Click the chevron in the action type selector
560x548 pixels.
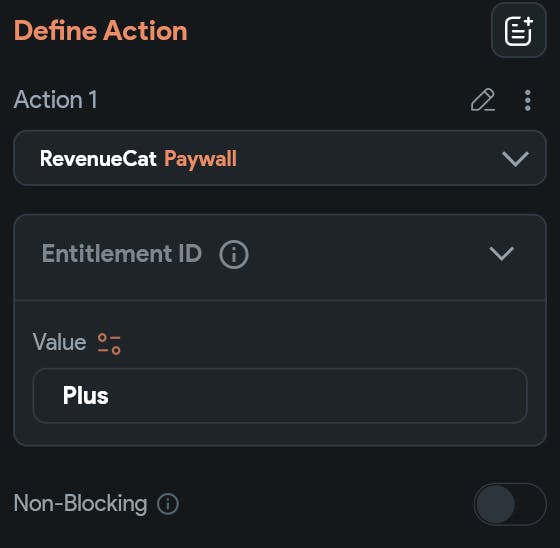pyautogui.click(x=515, y=159)
